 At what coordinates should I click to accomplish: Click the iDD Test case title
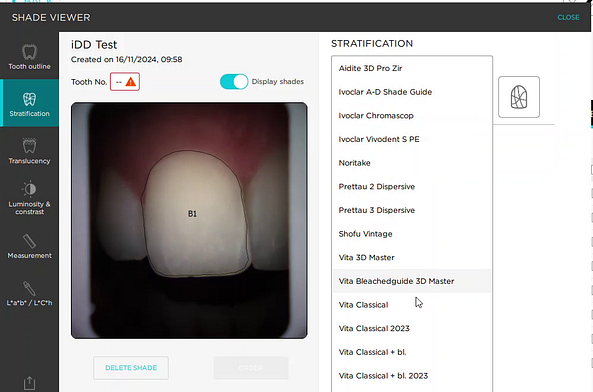click(94, 45)
